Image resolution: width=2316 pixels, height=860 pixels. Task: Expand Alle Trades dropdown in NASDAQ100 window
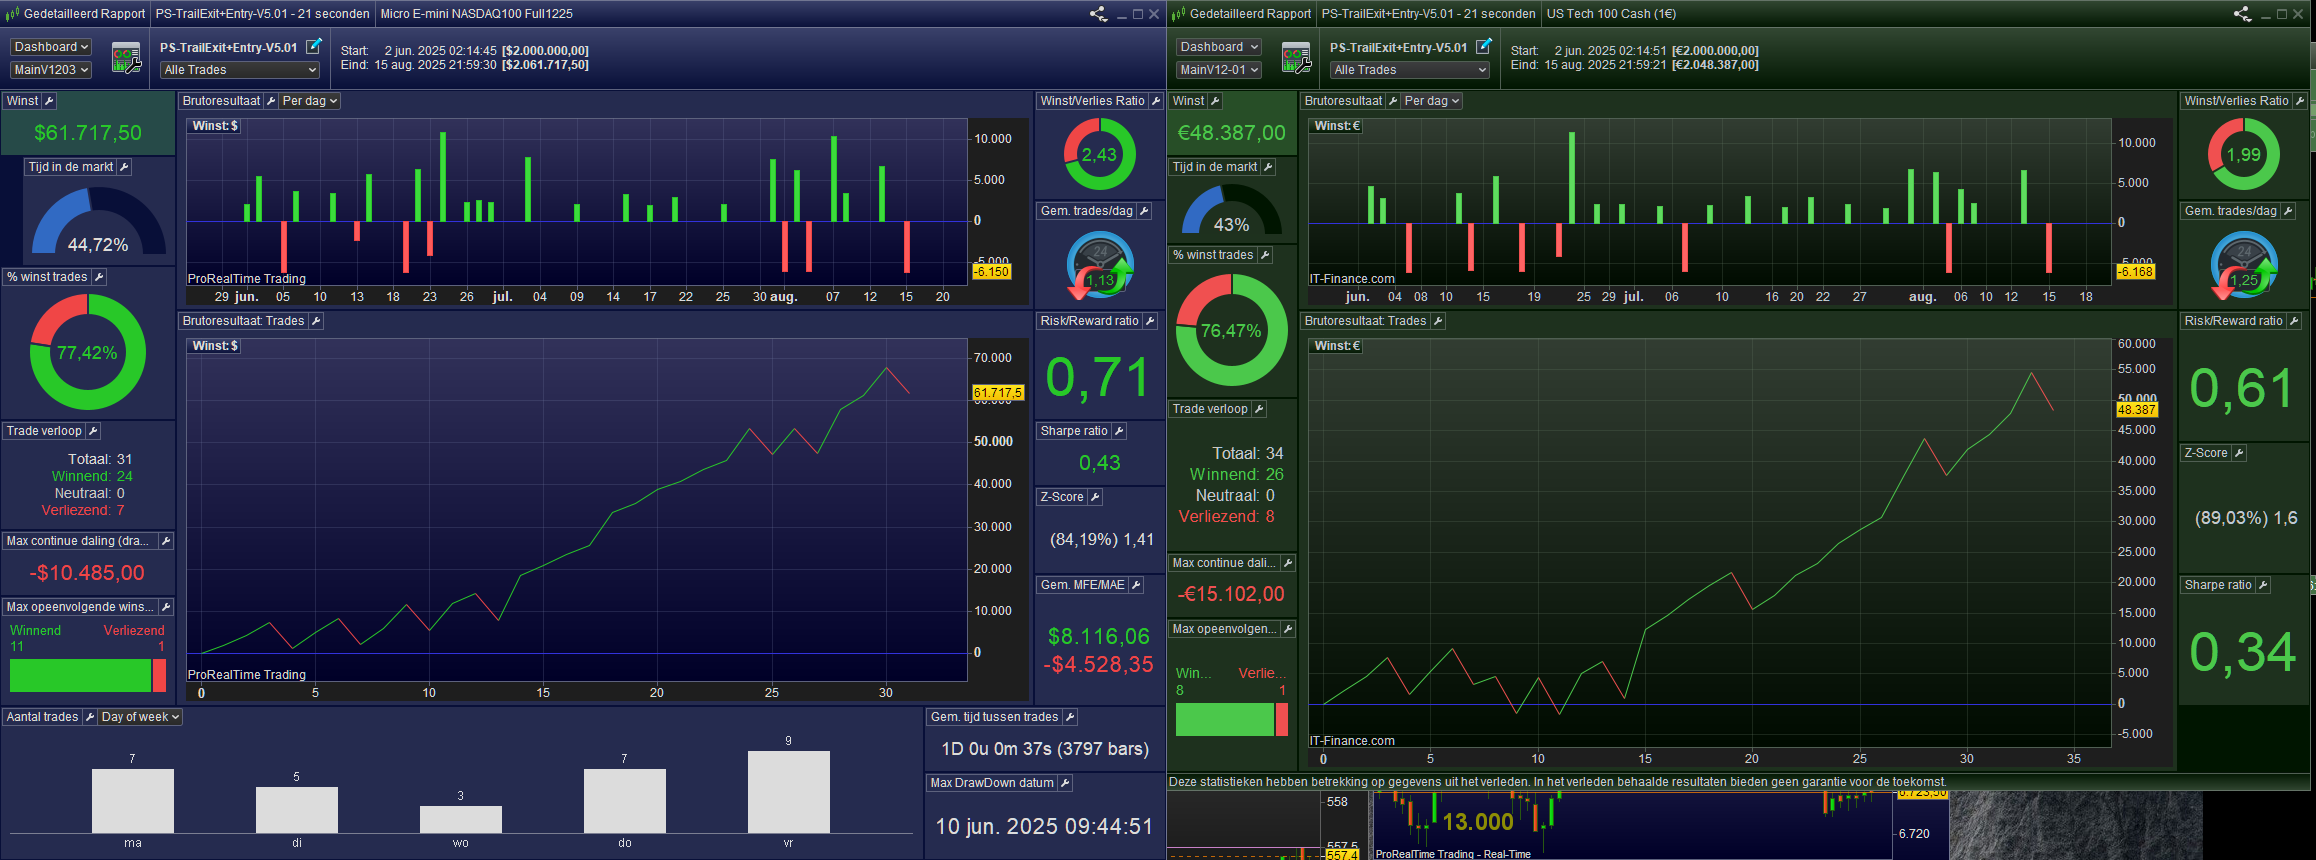[240, 70]
